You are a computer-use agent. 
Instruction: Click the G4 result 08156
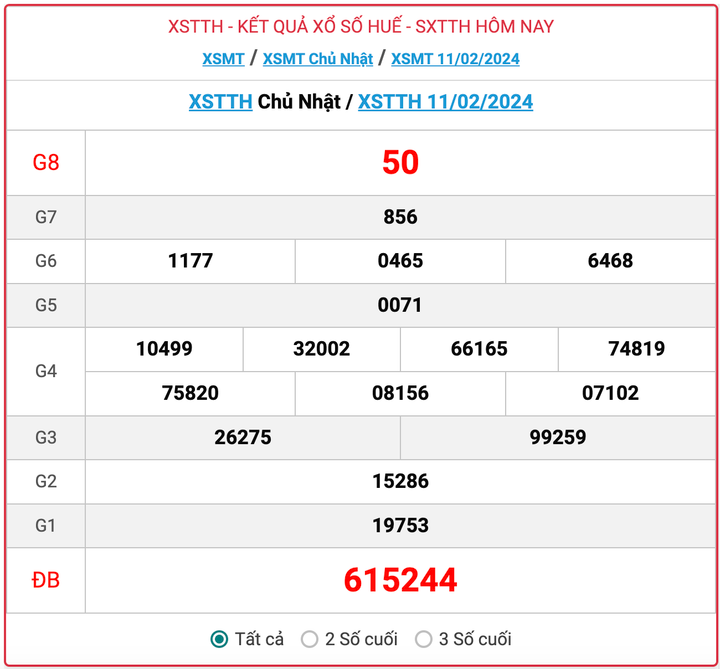pyautogui.click(x=400, y=393)
